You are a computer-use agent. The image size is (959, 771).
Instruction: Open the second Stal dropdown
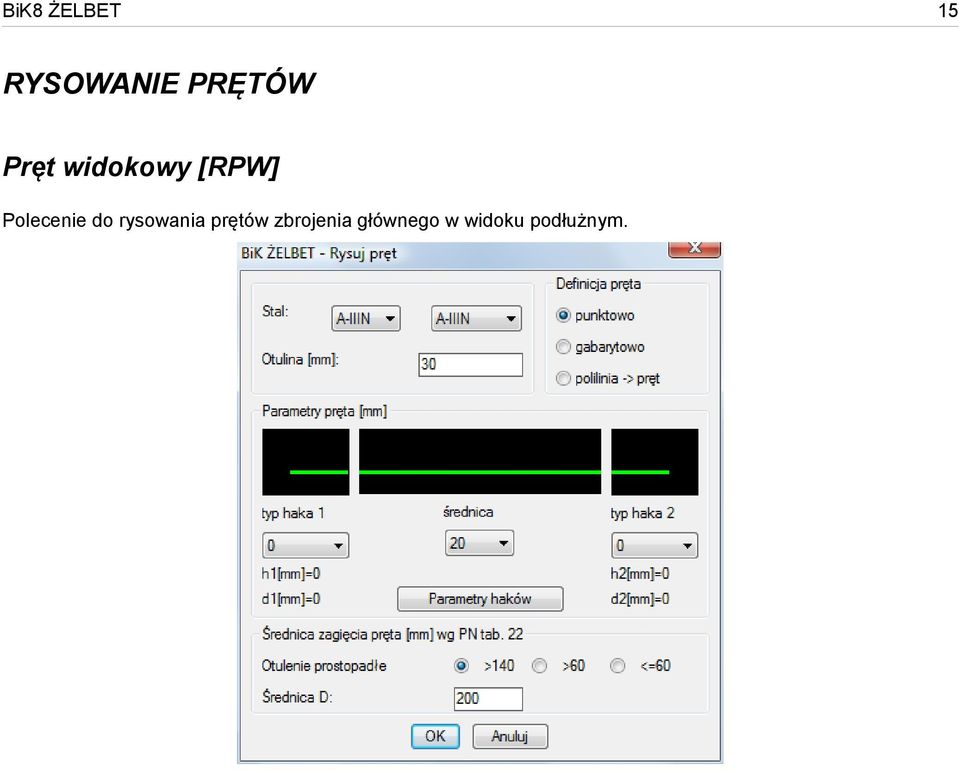tap(476, 319)
